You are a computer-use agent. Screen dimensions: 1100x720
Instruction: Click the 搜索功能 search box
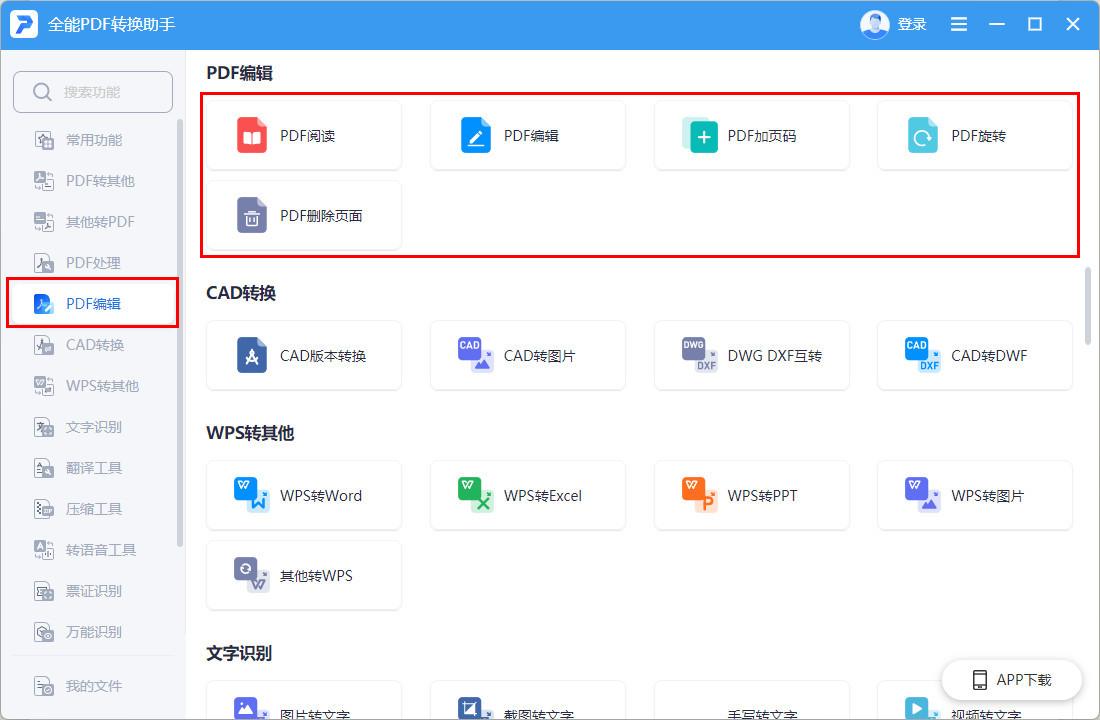coord(93,91)
